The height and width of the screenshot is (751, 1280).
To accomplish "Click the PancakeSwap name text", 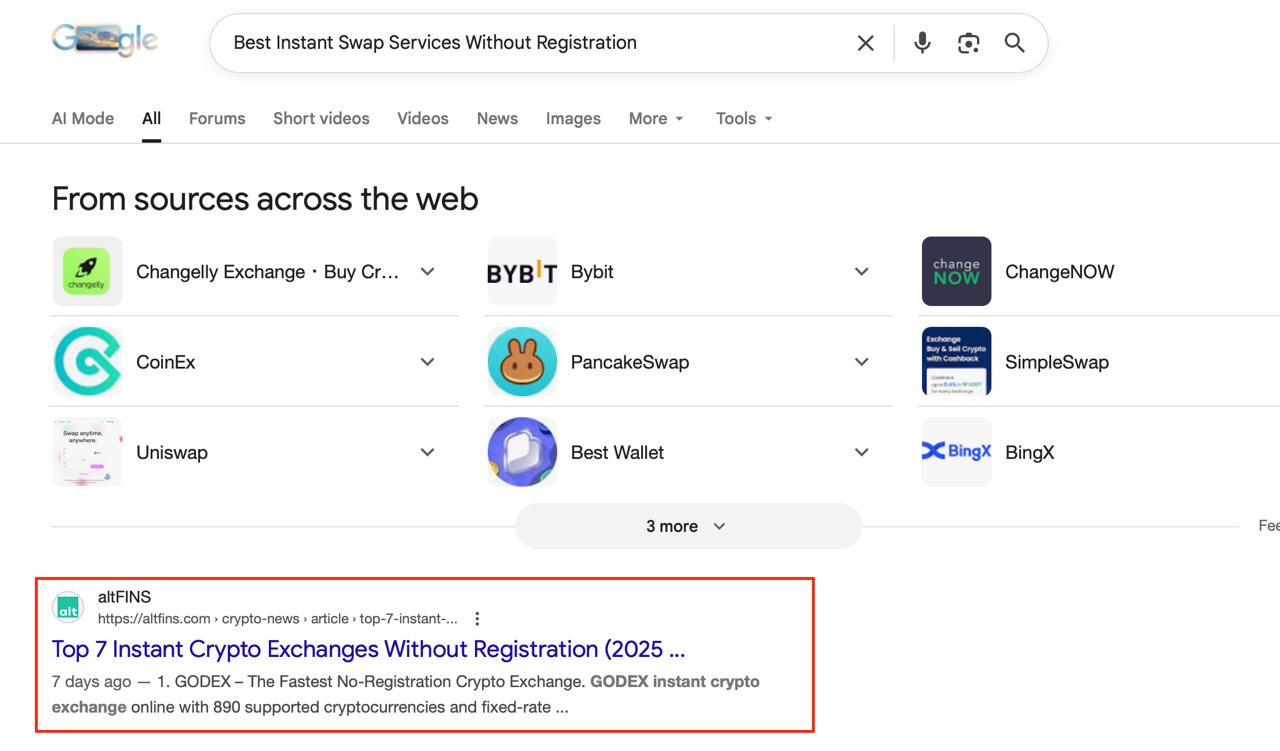I will pos(630,362).
